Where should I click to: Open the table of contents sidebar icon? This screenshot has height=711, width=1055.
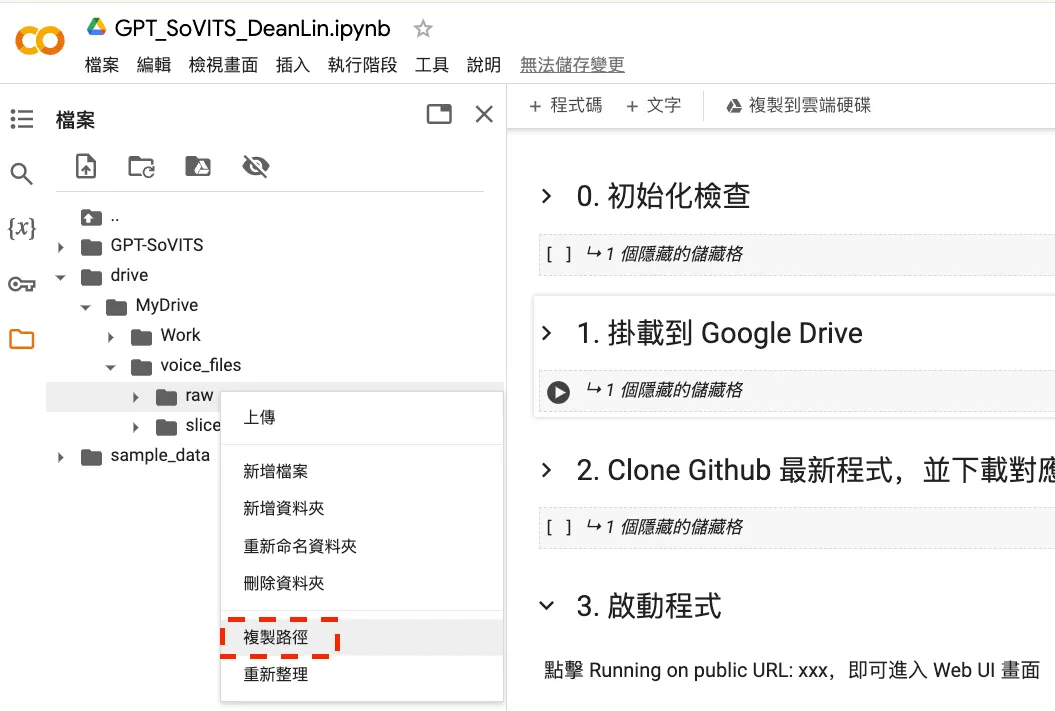coord(22,119)
